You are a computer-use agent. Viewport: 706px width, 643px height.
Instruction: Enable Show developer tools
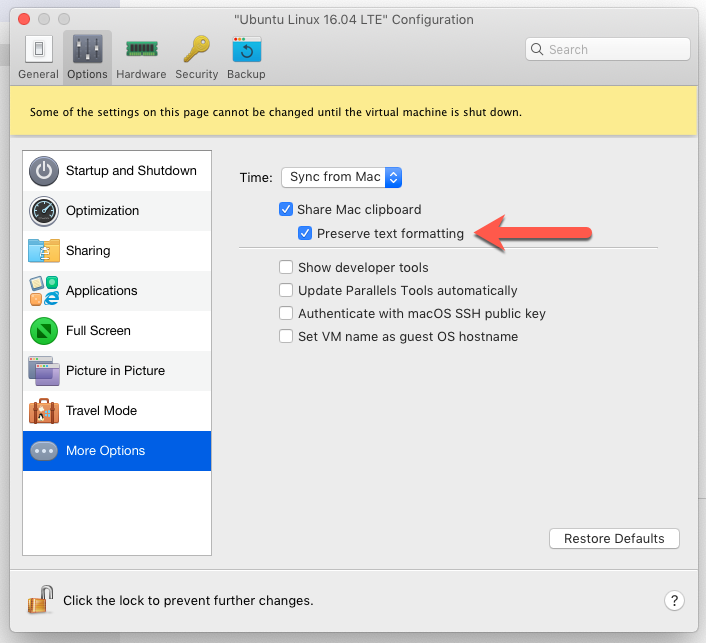coord(286,267)
